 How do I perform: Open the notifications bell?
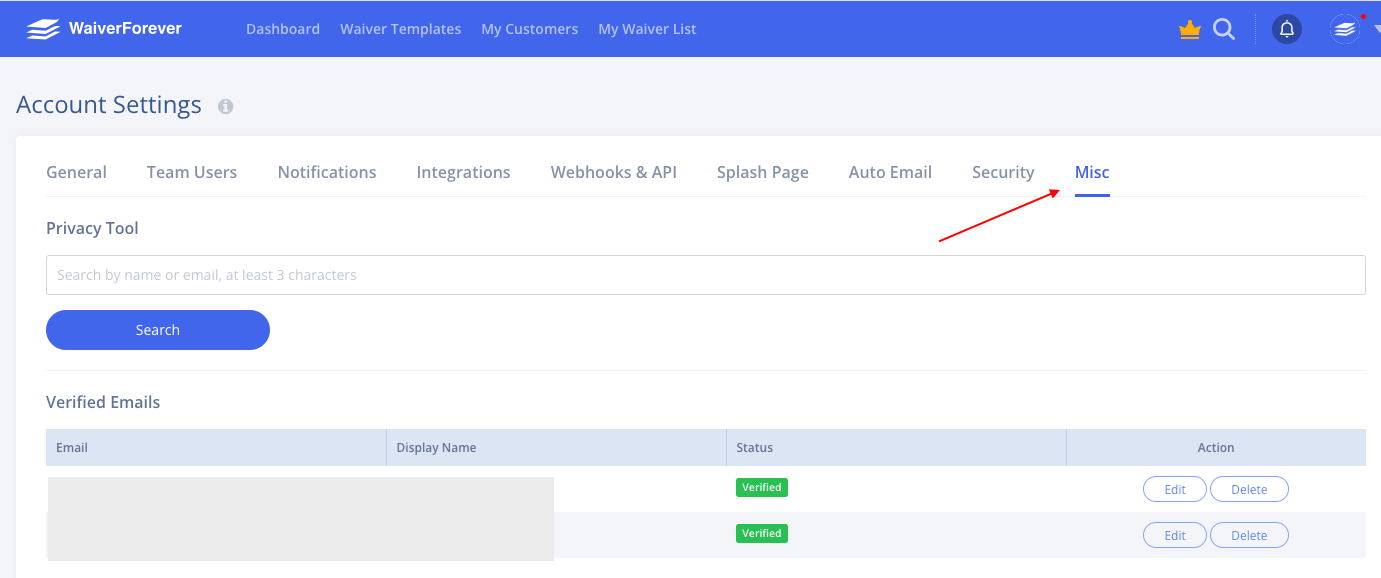1287,30
